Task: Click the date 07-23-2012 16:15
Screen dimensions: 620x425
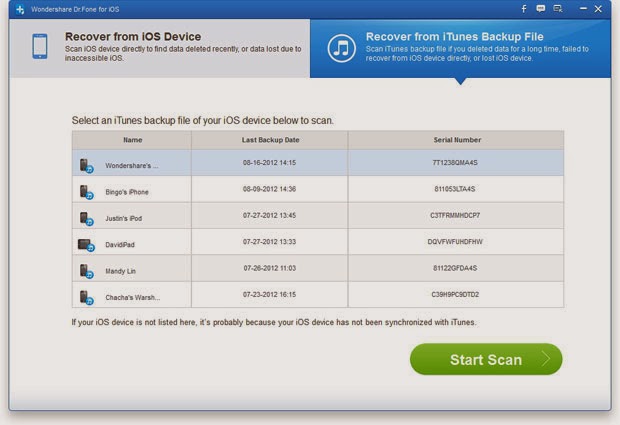Action: [269, 295]
